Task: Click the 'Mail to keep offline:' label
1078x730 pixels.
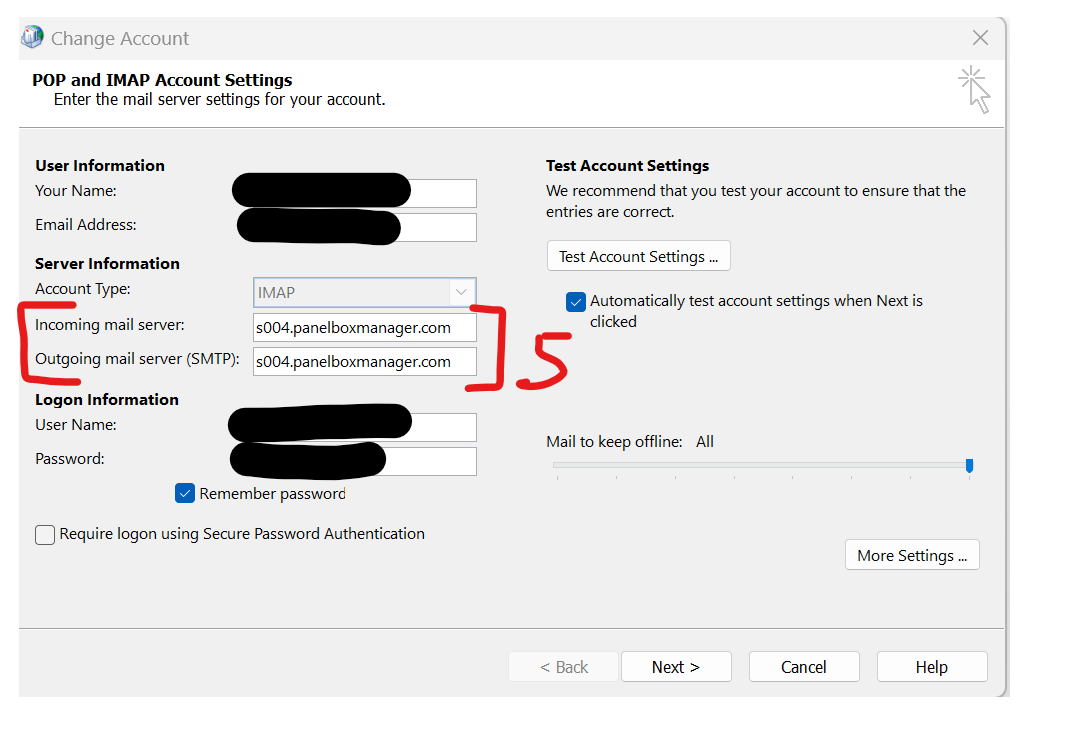Action: [x=614, y=441]
